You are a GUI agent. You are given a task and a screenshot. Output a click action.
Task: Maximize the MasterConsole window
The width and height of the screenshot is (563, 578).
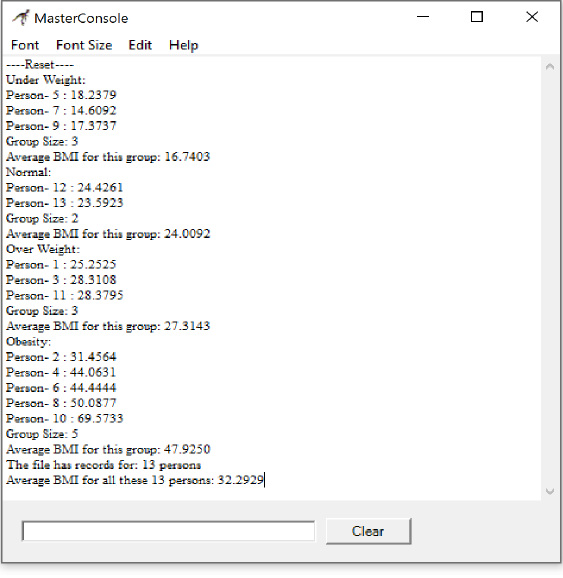[477, 17]
